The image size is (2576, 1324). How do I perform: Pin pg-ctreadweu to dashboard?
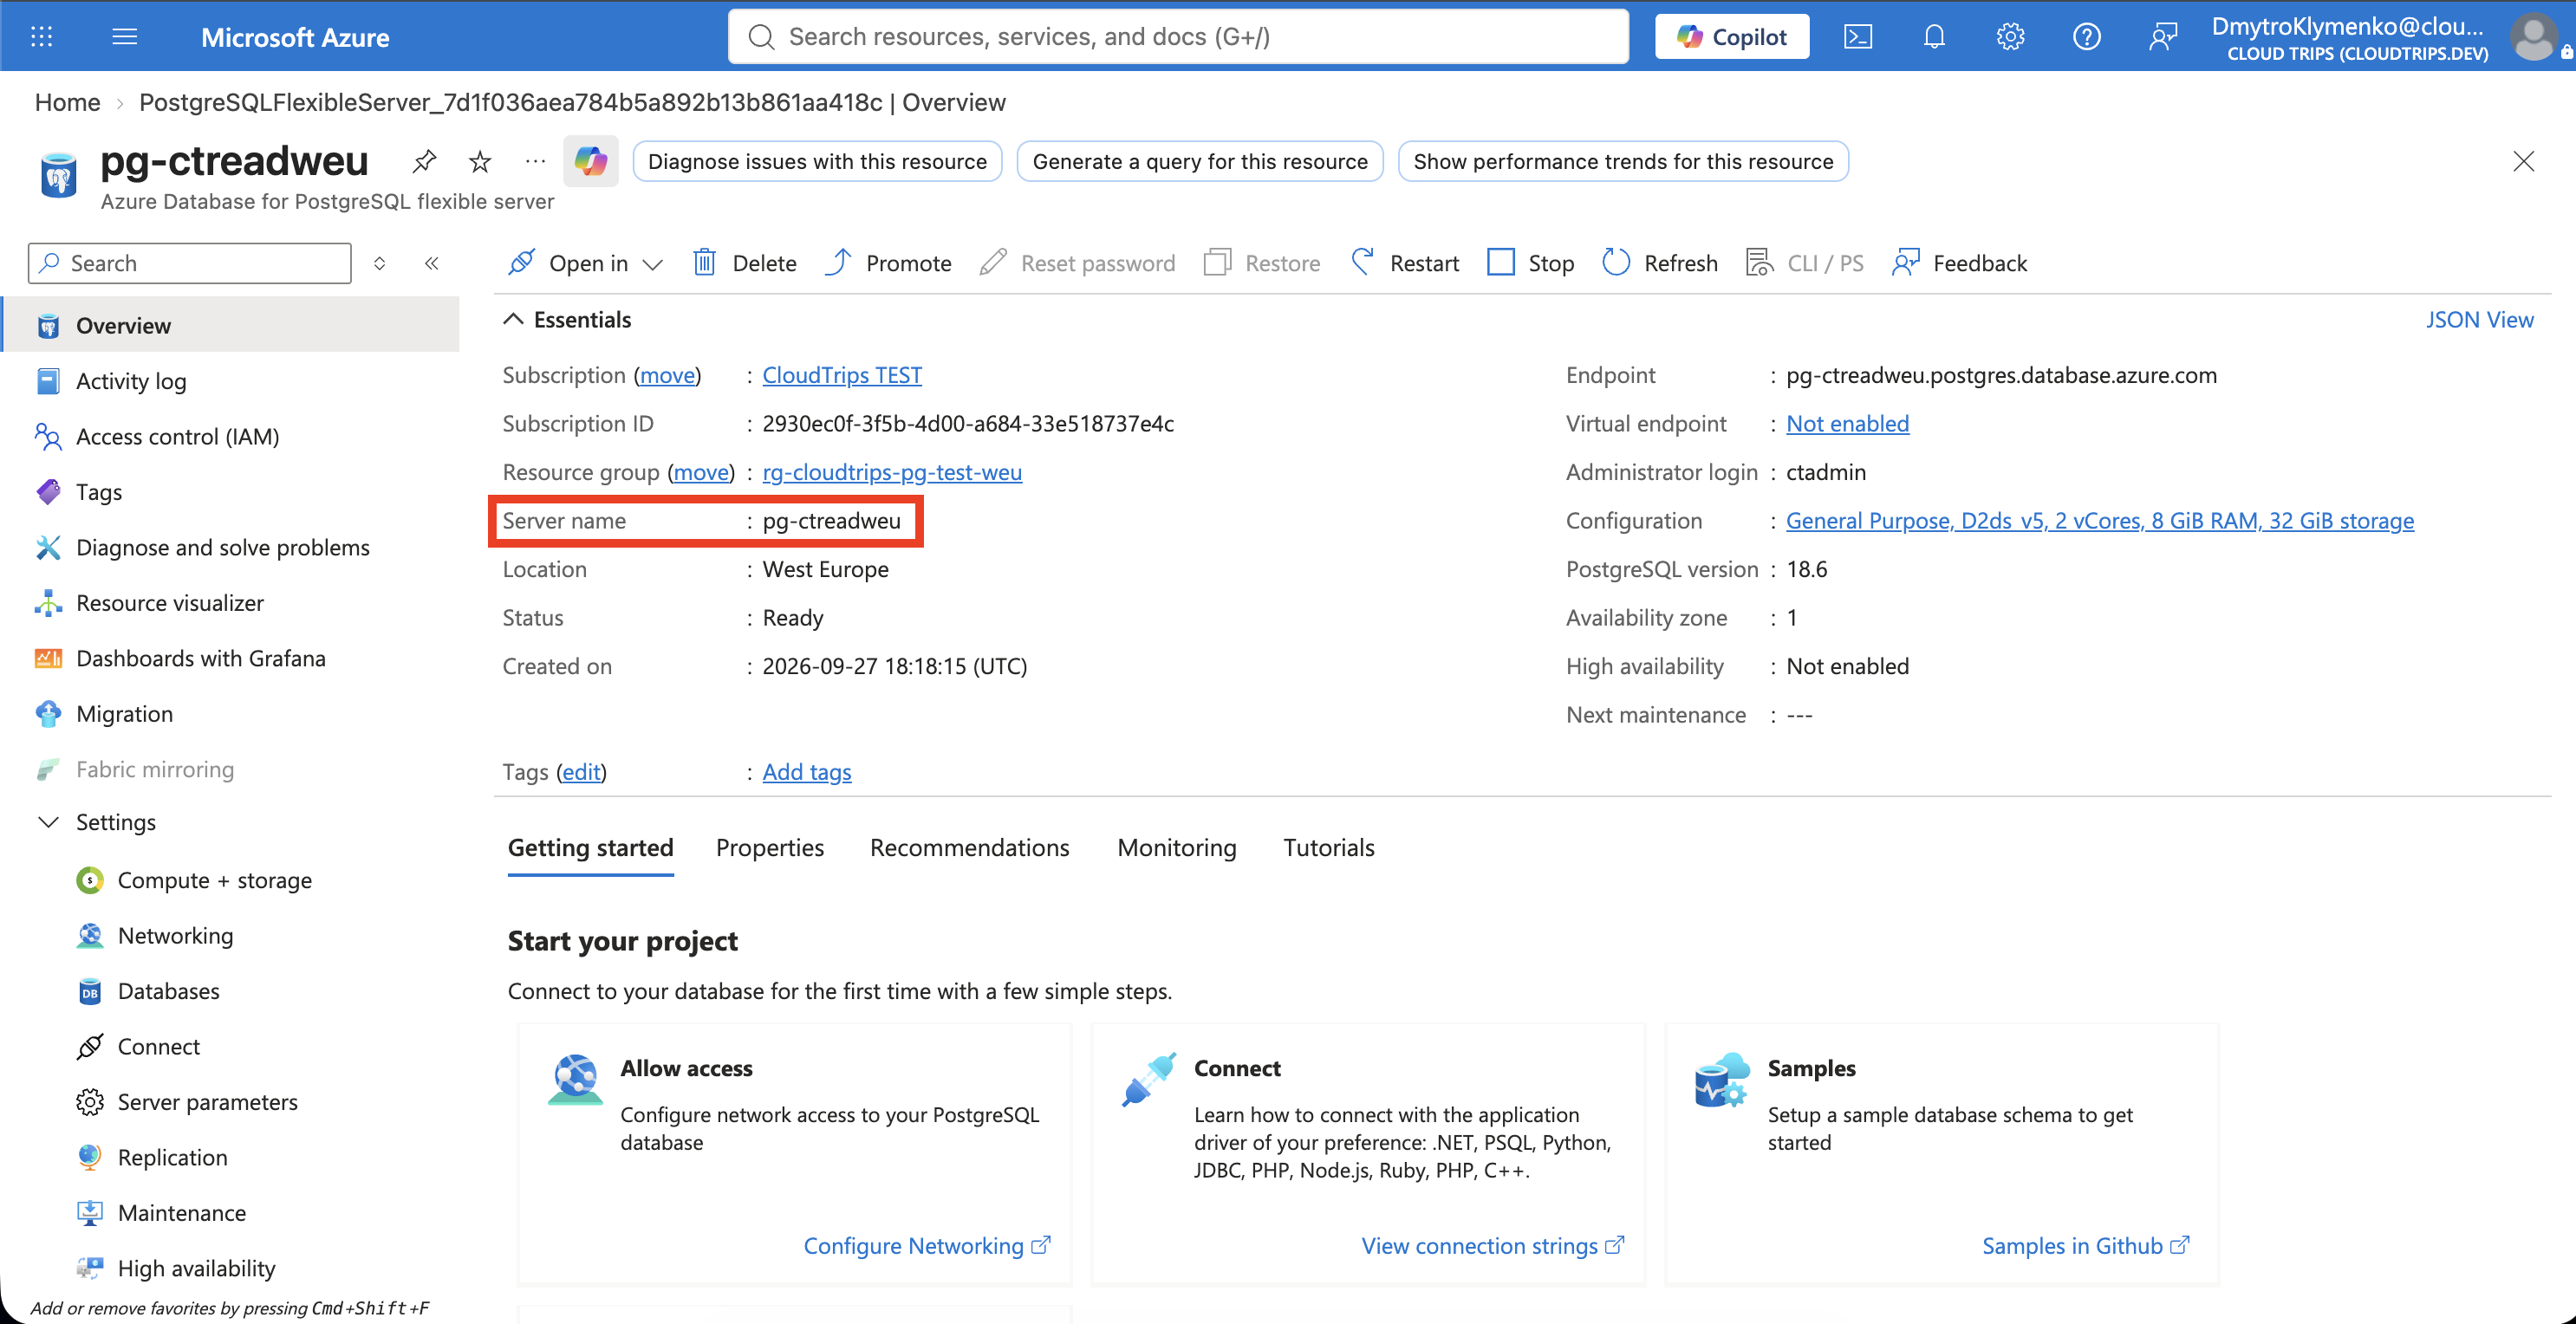[x=424, y=161]
